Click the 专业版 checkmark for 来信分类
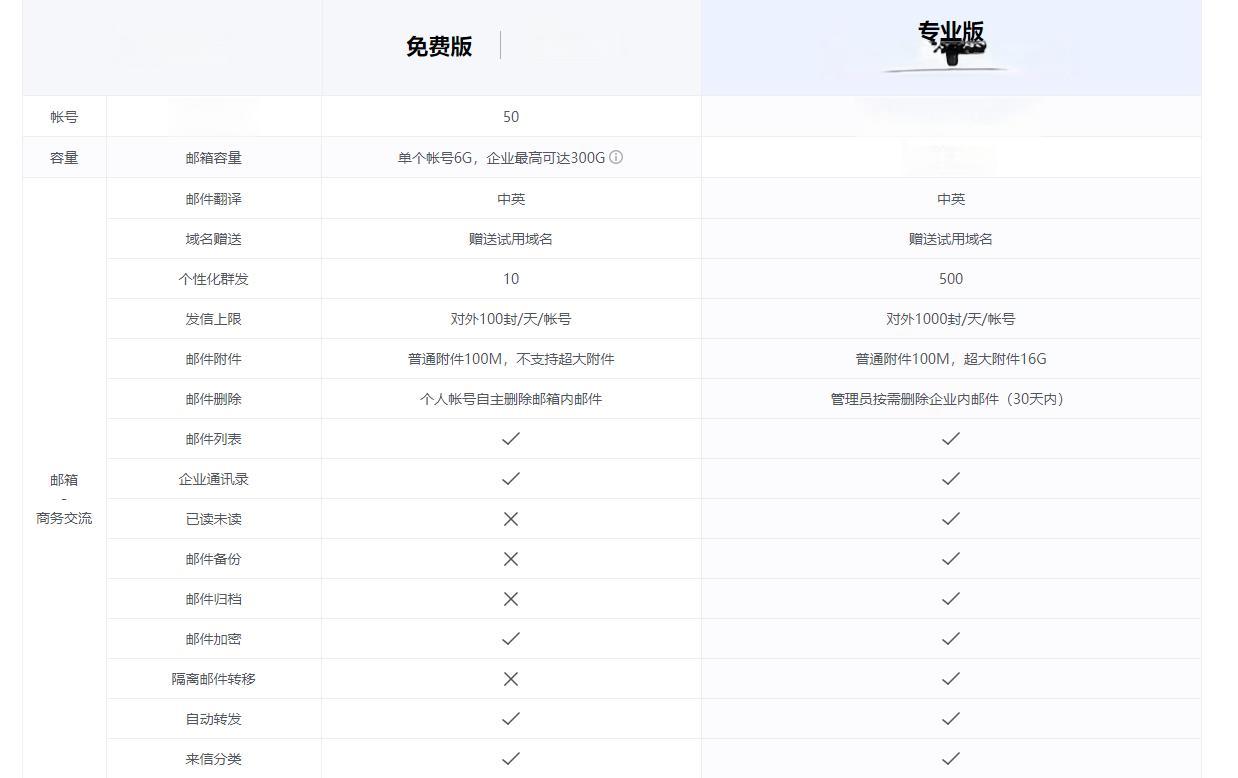The image size is (1238, 778). coord(951,759)
